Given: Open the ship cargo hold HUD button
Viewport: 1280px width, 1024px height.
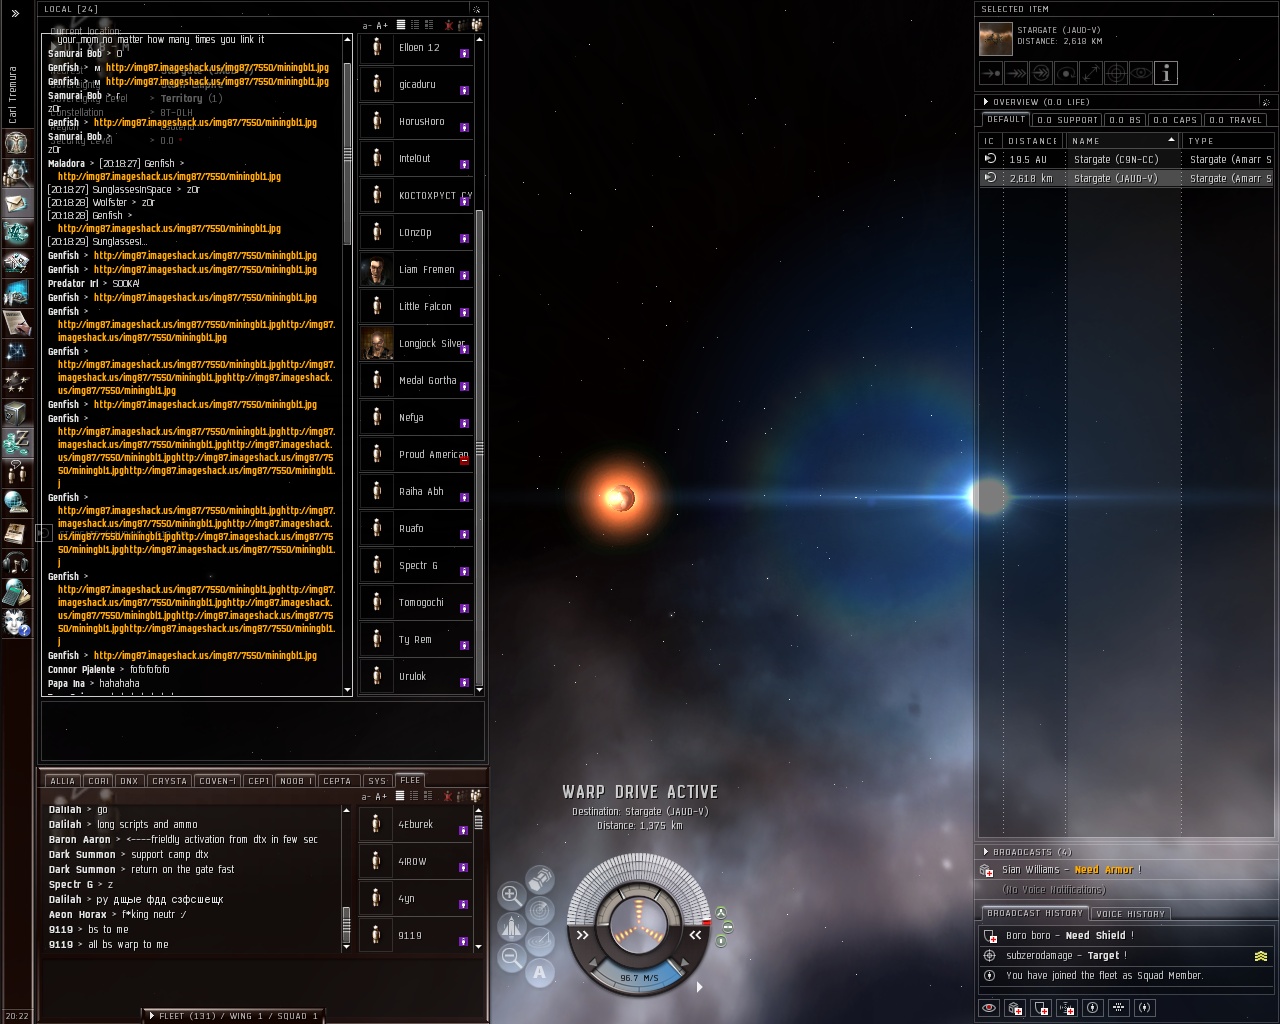Looking at the screenshot, I should click(540, 879).
